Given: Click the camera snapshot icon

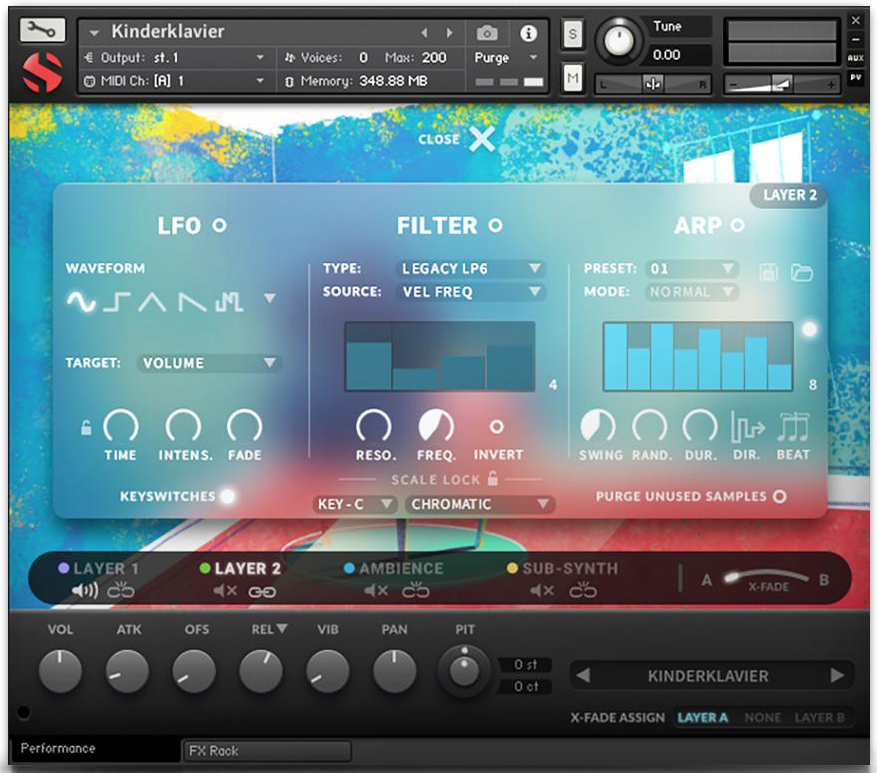Looking at the screenshot, I should [486, 33].
